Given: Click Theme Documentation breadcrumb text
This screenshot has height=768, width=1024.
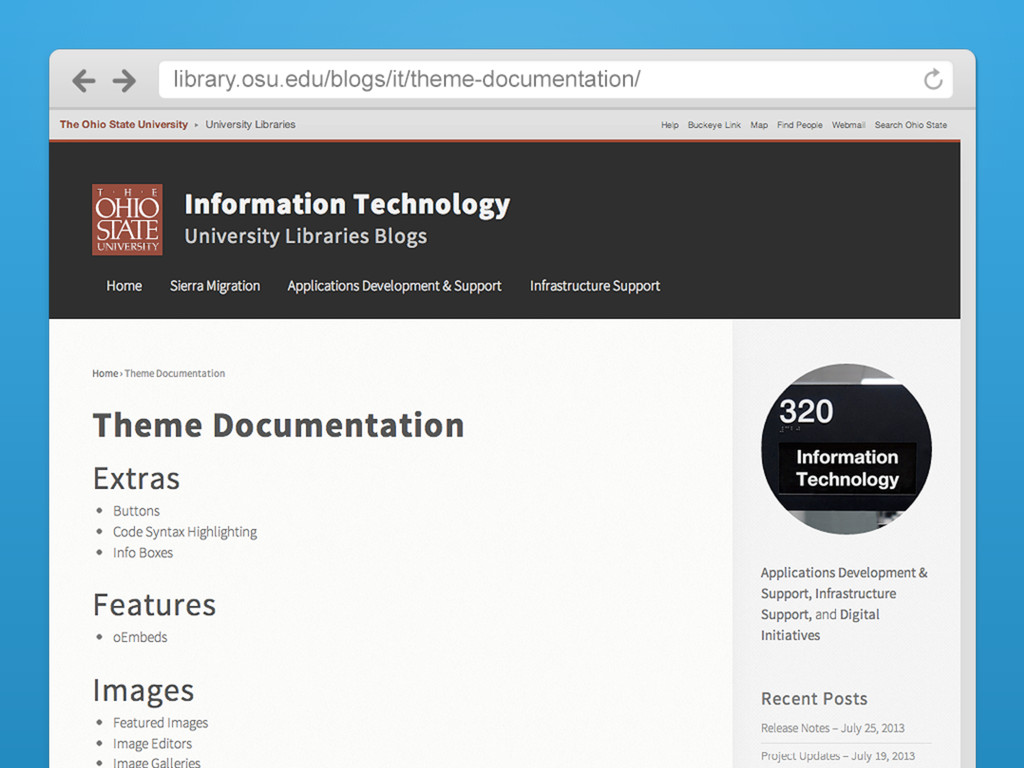Looking at the screenshot, I should (x=174, y=374).
